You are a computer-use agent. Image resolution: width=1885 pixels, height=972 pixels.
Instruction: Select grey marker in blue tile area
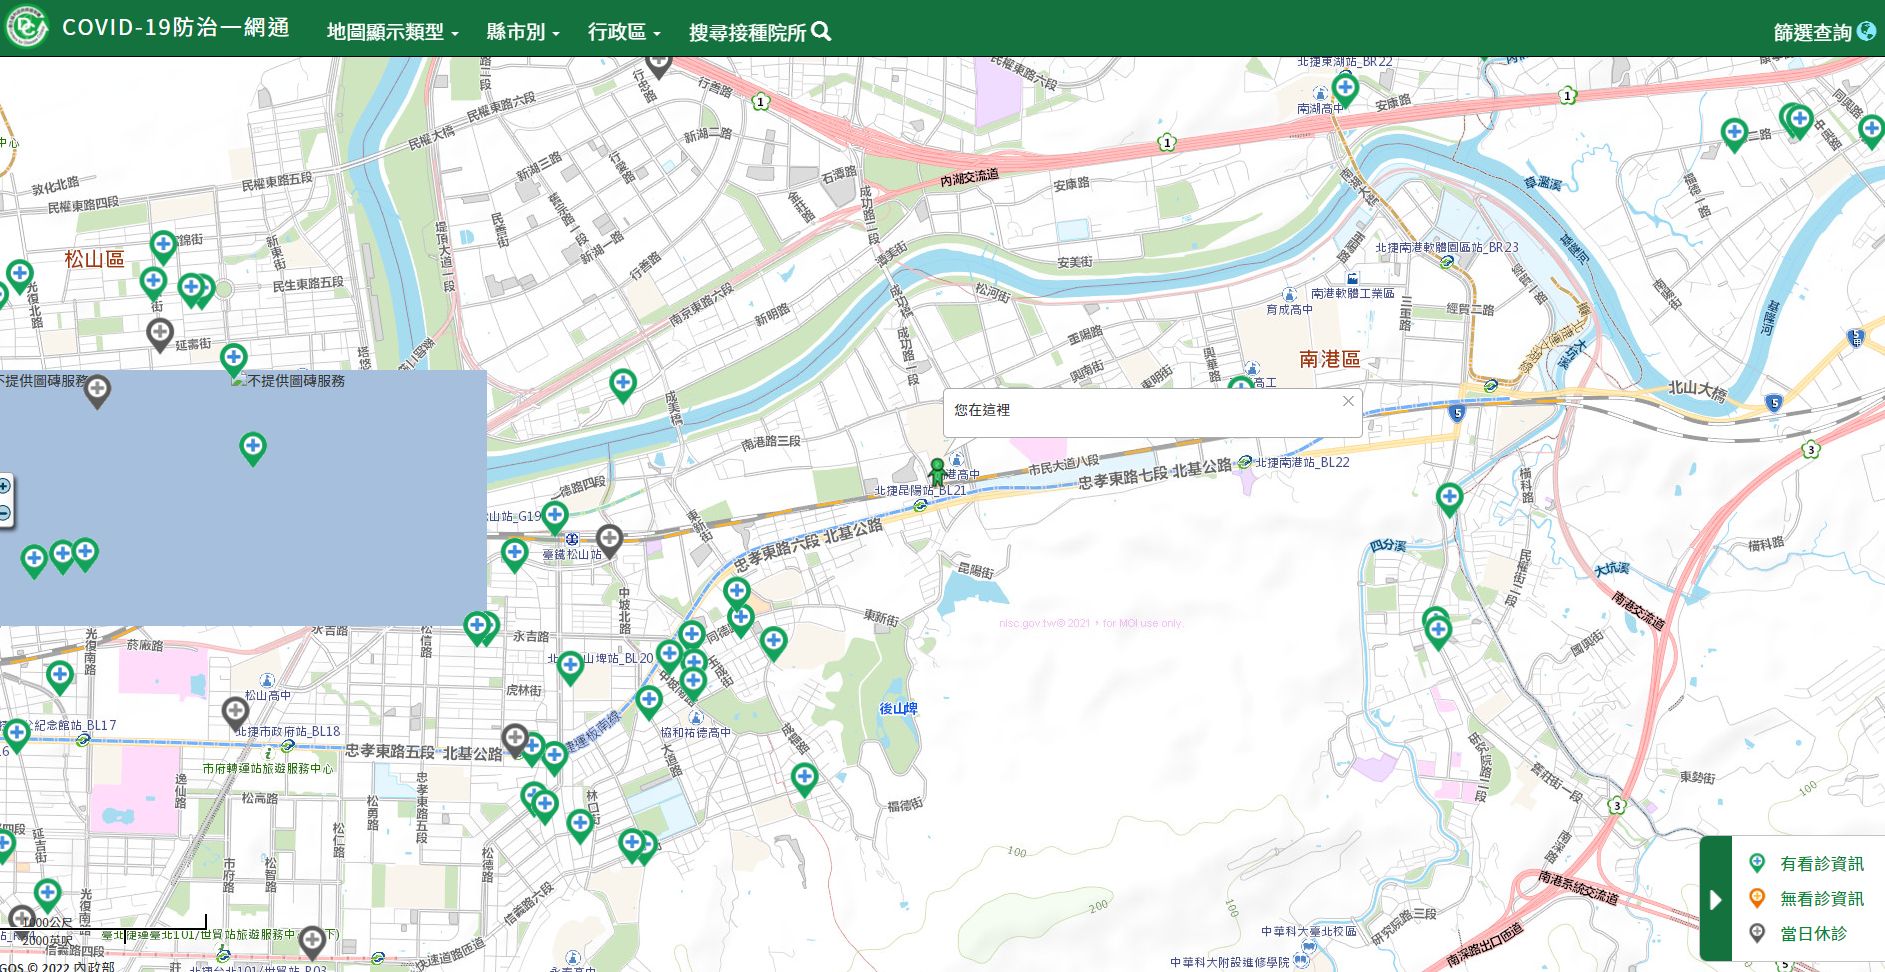[97, 391]
